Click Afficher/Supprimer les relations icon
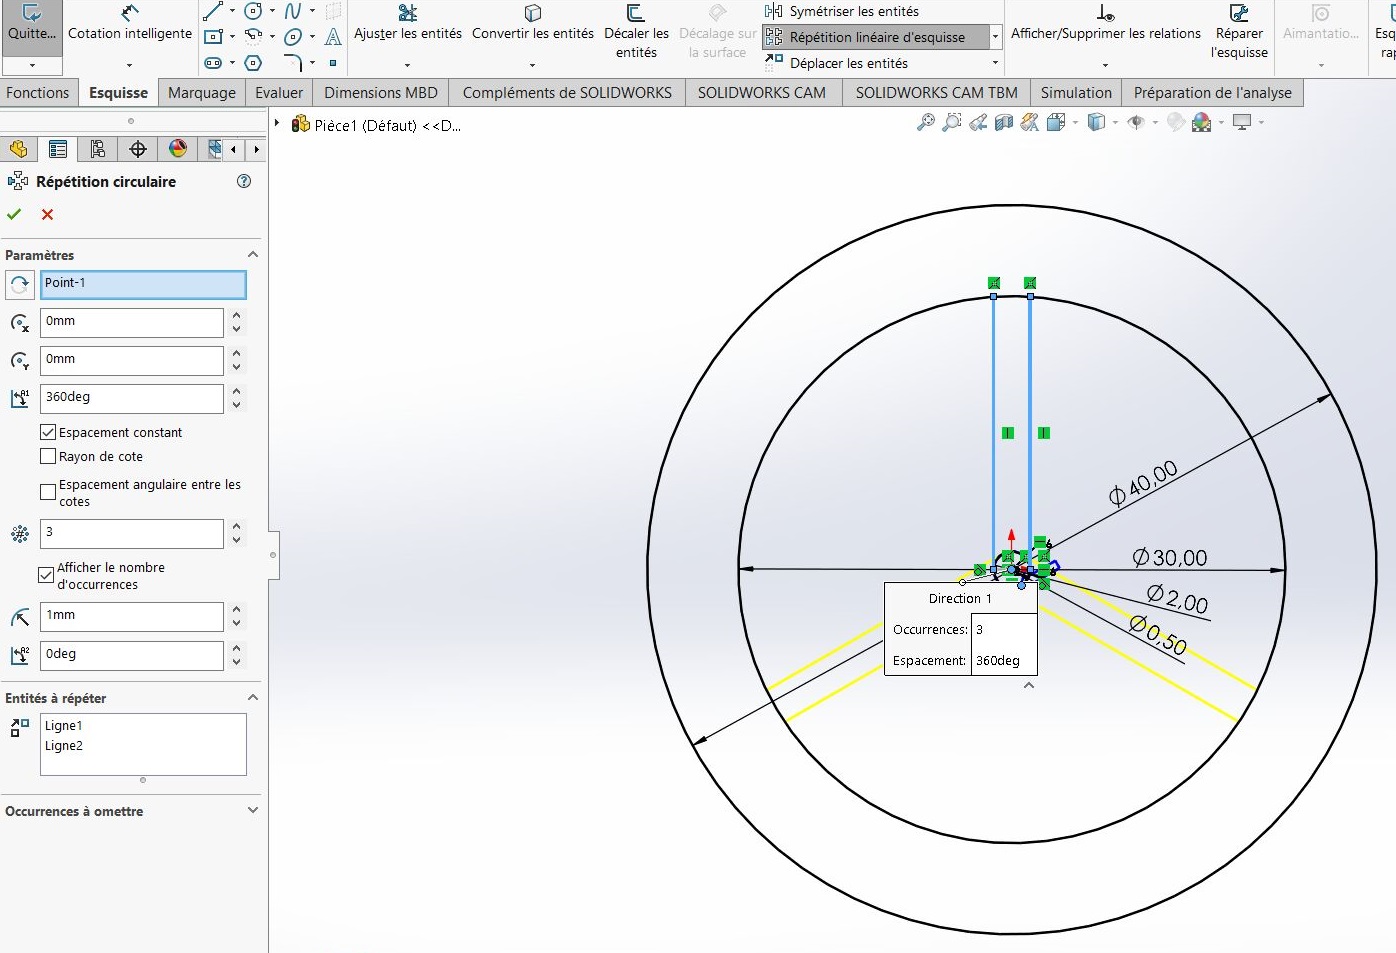Image resolution: width=1396 pixels, height=953 pixels. pos(1105,13)
